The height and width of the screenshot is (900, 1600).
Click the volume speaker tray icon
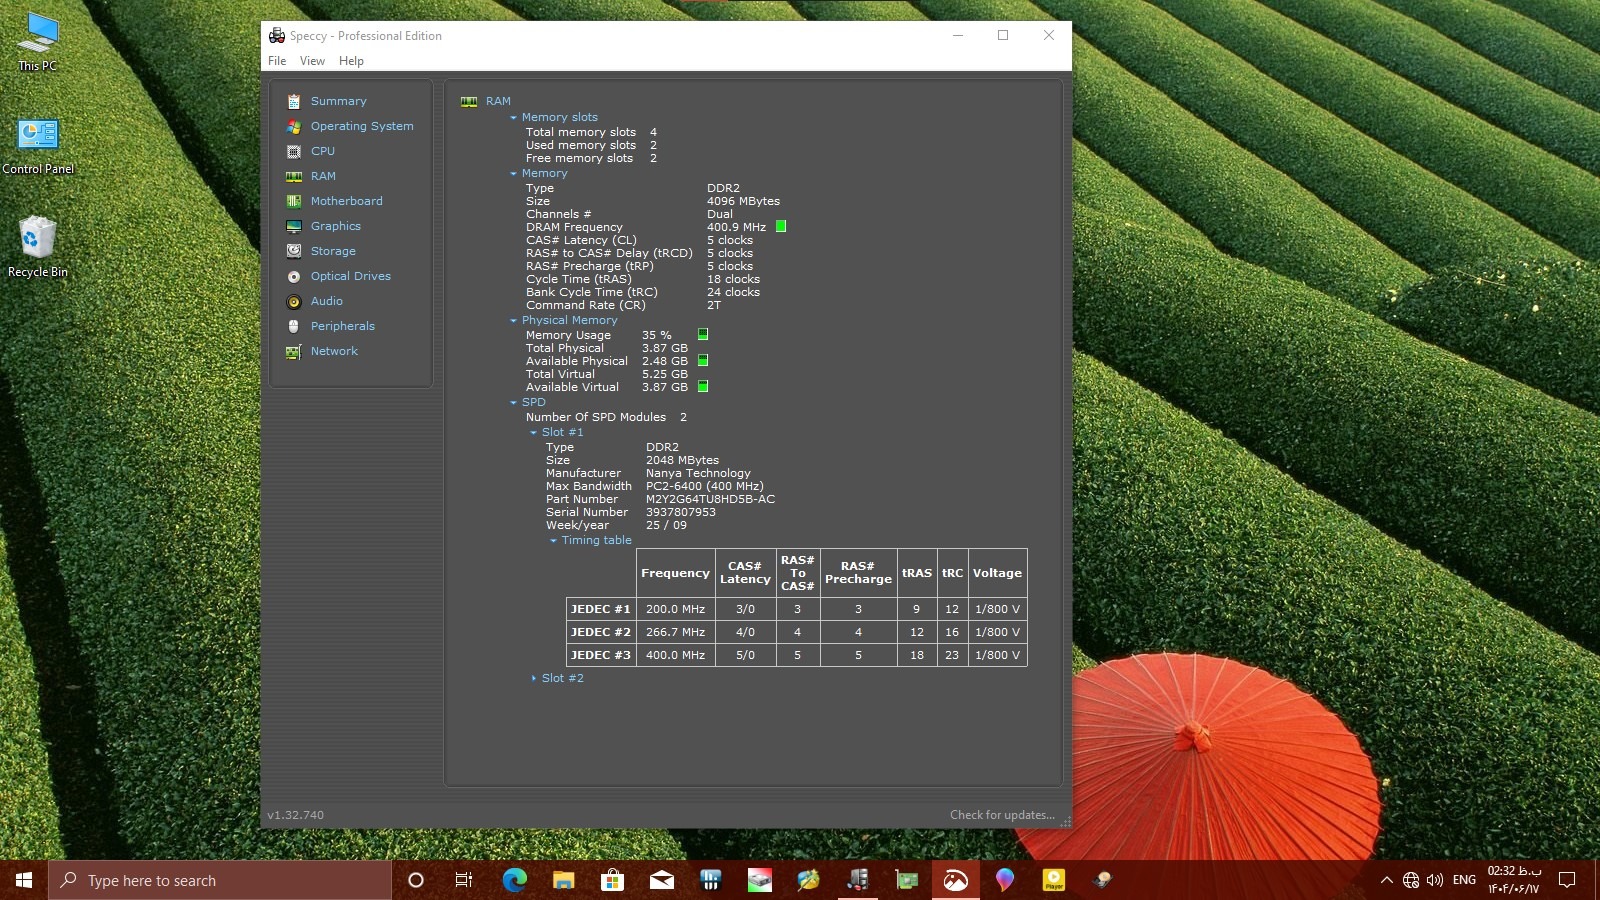coord(1435,880)
